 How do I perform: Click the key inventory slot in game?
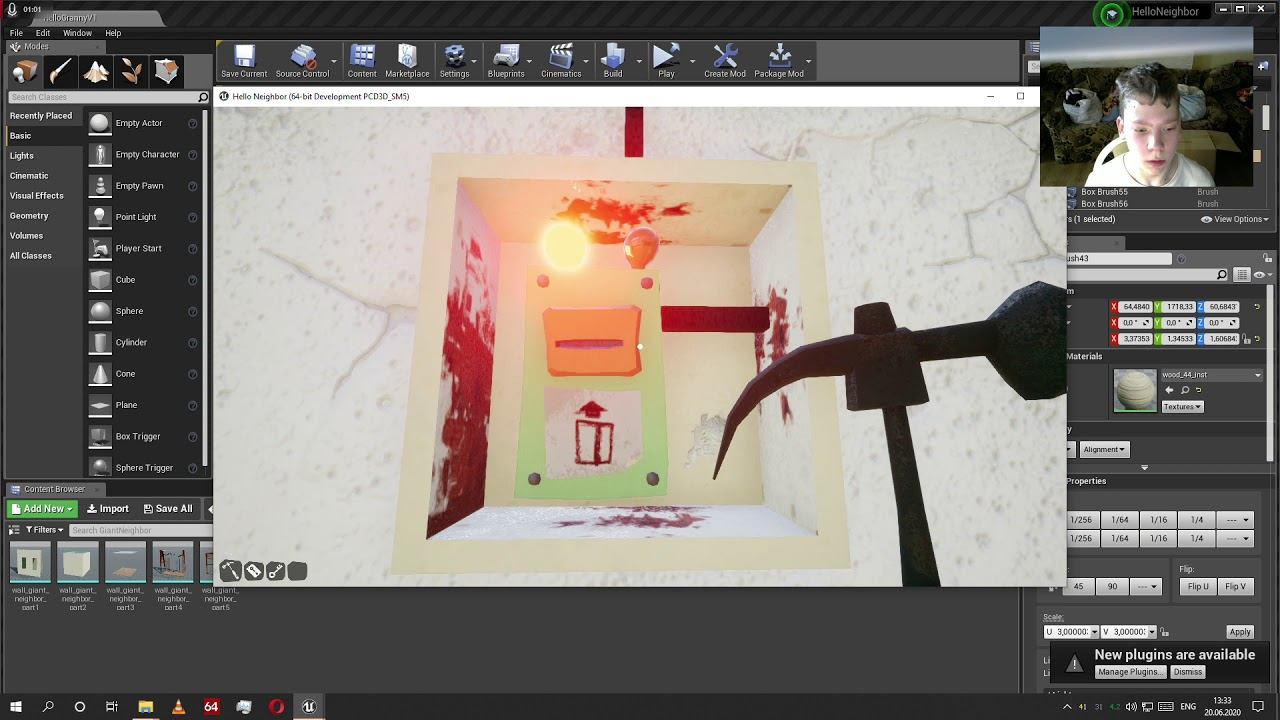(x=275, y=571)
